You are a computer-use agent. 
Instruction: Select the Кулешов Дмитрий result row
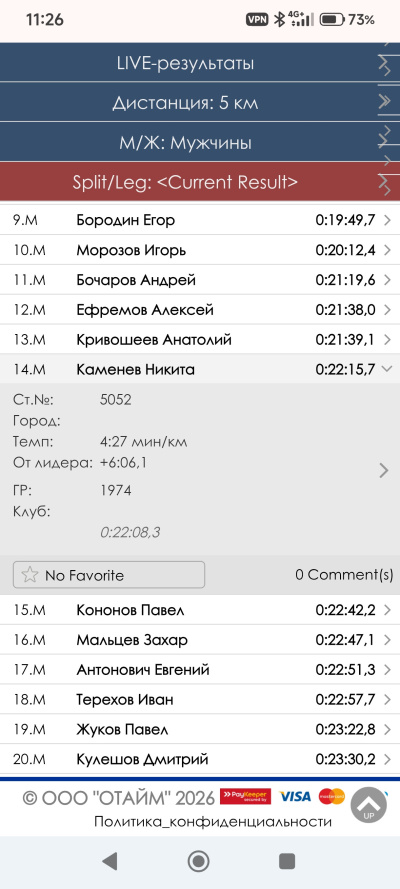point(200,759)
